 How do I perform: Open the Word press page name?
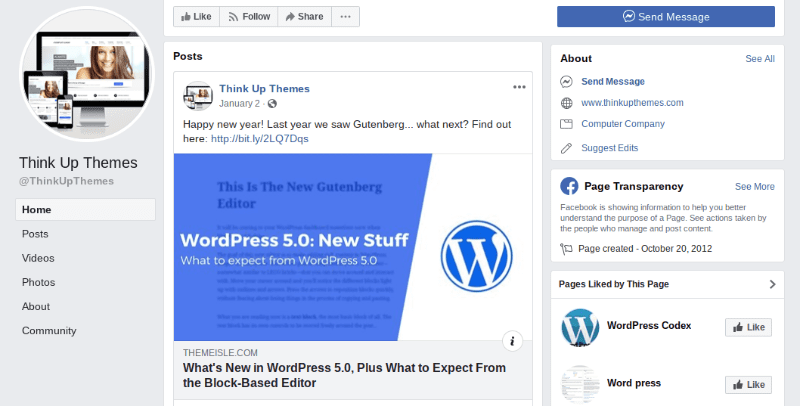pos(634,383)
